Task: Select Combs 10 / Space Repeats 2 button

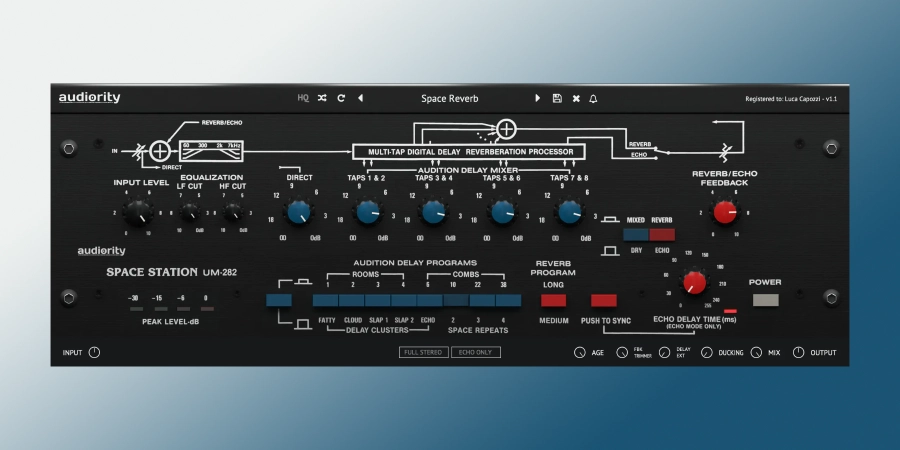Action: tap(456, 300)
